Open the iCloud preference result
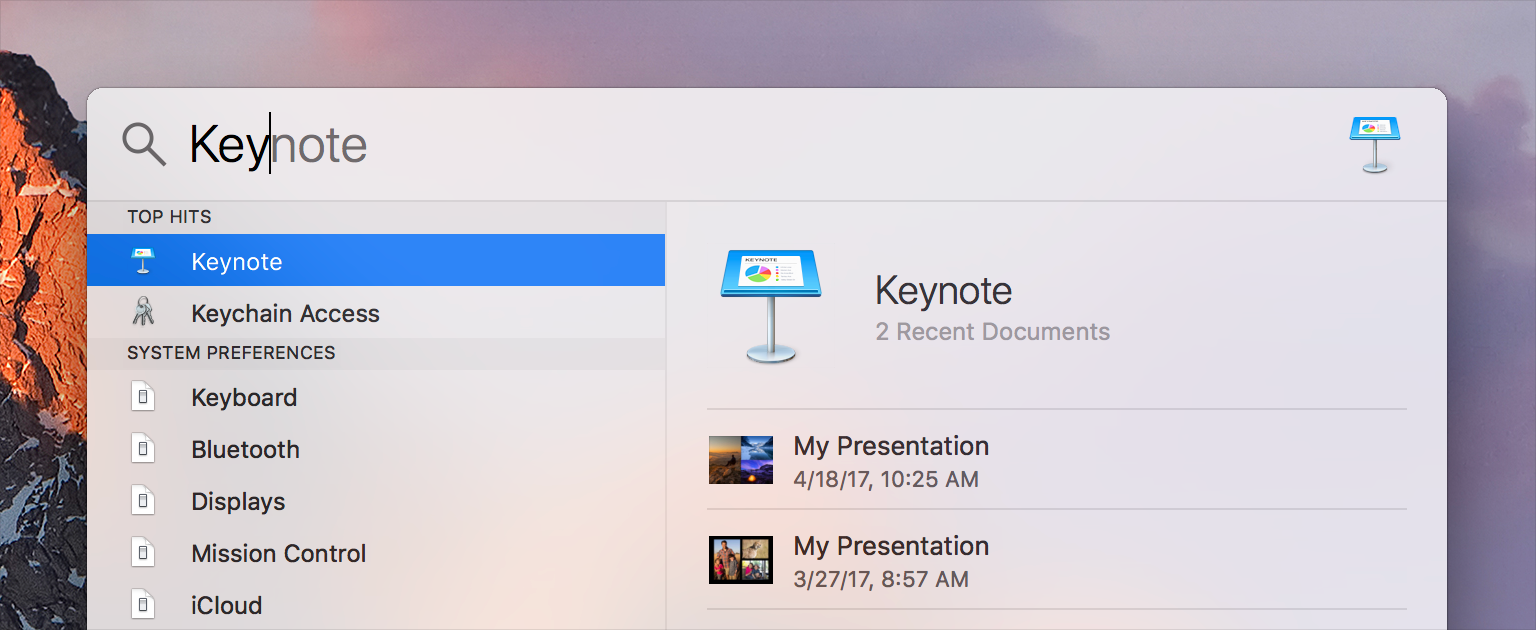This screenshot has width=1536, height=630. [x=226, y=605]
